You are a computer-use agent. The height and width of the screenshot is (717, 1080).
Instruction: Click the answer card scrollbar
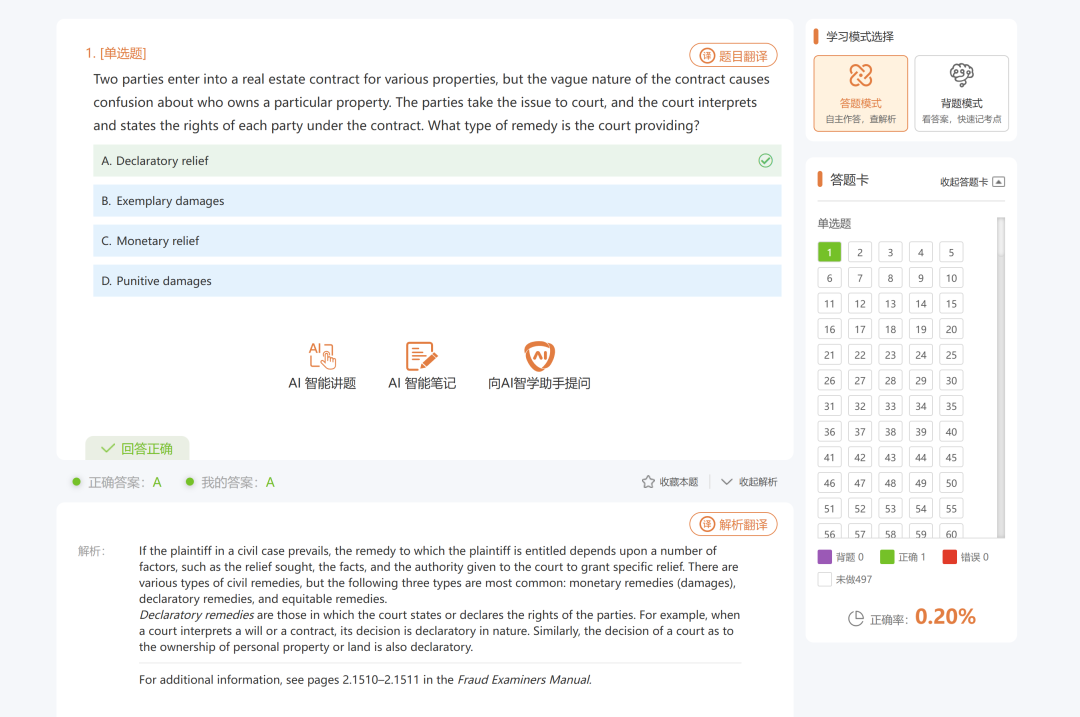1001,377
